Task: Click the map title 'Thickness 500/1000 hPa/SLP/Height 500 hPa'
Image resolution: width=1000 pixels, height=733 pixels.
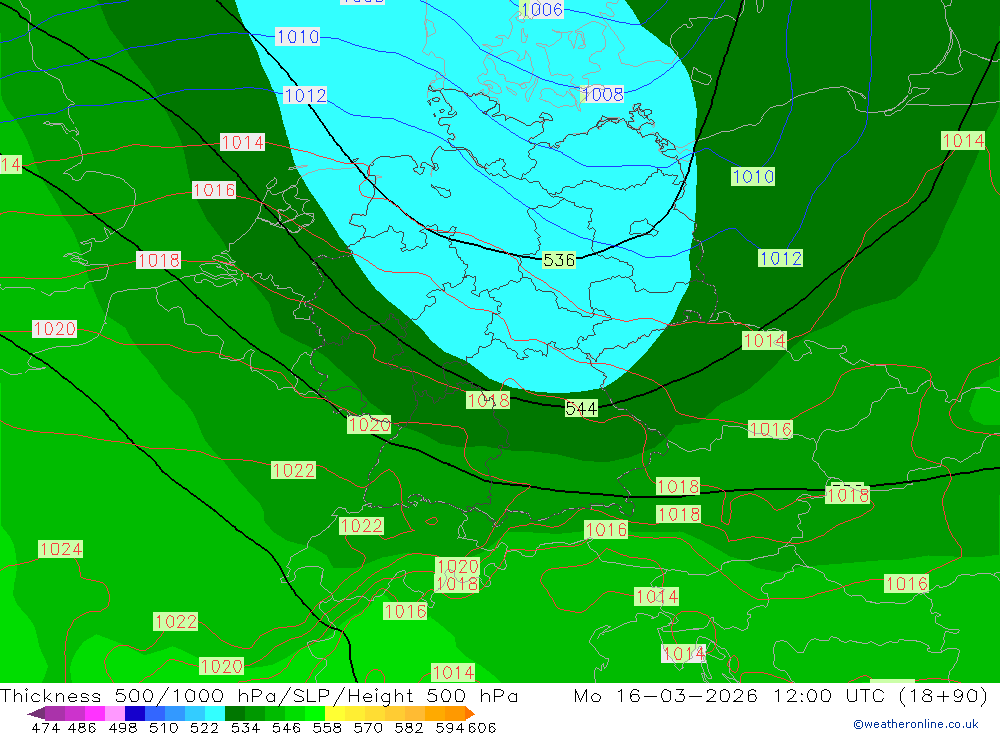Action: [x=259, y=695]
